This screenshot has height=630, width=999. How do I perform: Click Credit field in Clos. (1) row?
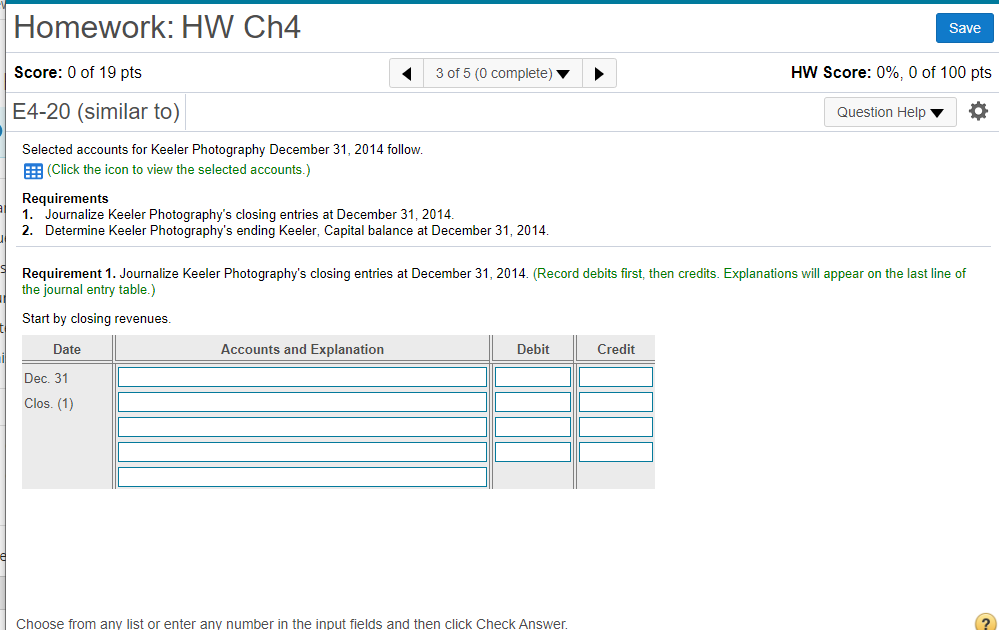(615, 402)
